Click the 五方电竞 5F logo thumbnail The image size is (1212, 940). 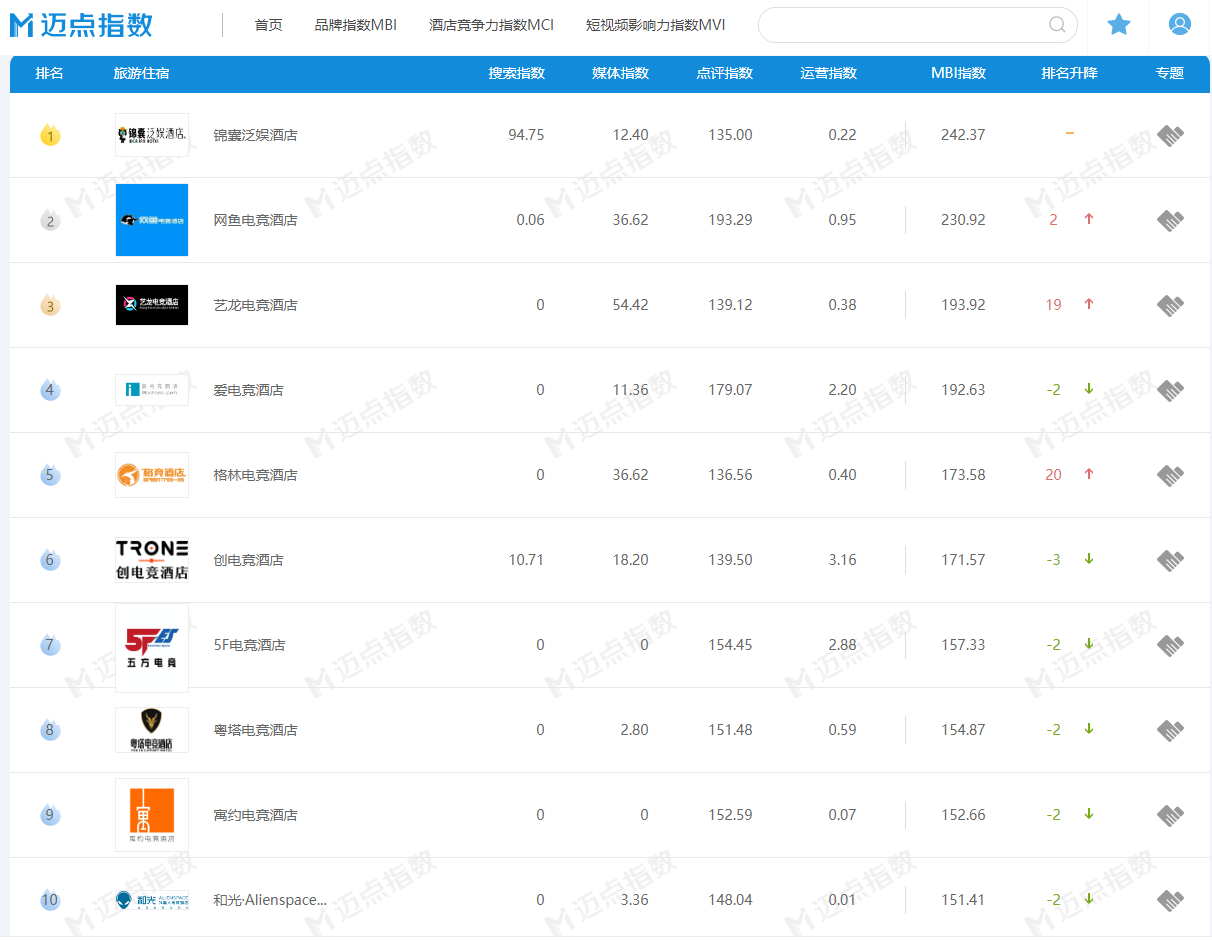(x=152, y=648)
